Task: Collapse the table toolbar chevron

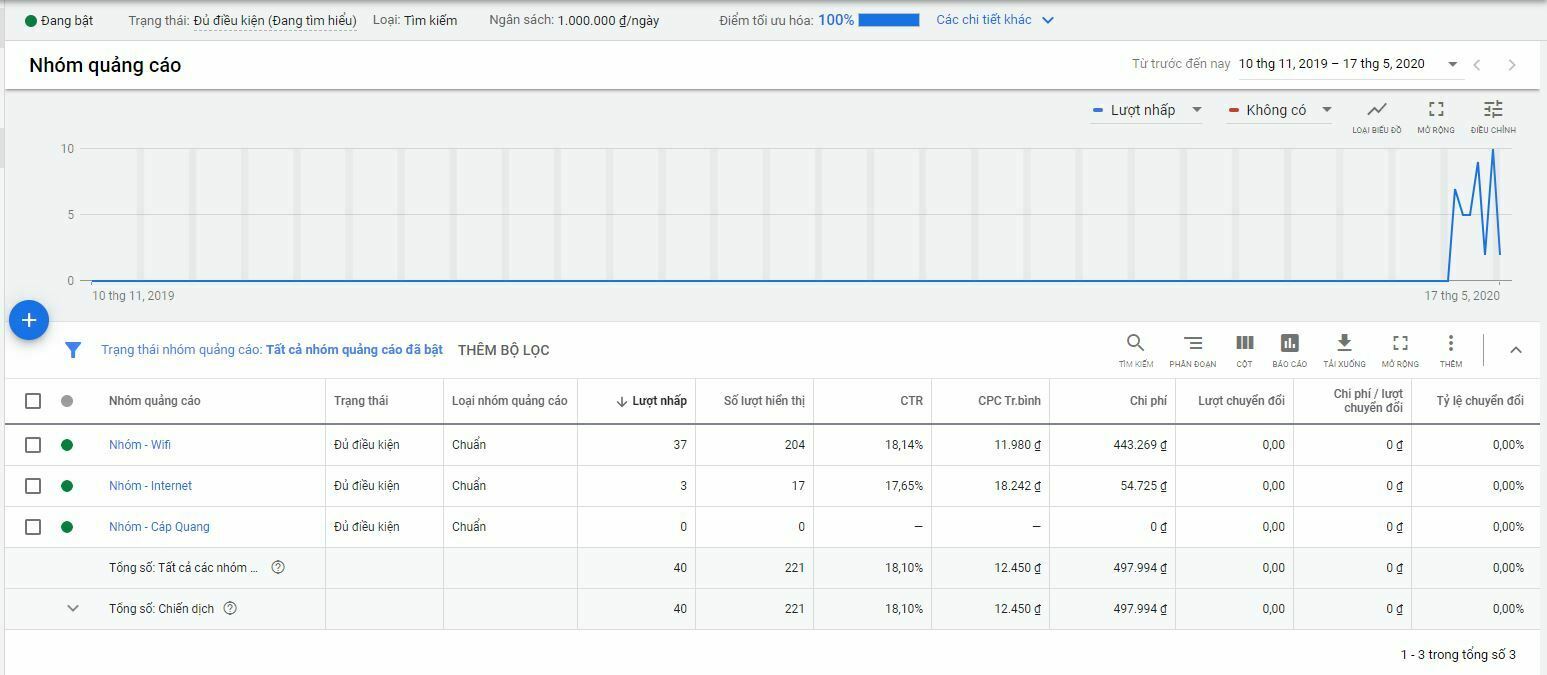Action: [x=1515, y=350]
